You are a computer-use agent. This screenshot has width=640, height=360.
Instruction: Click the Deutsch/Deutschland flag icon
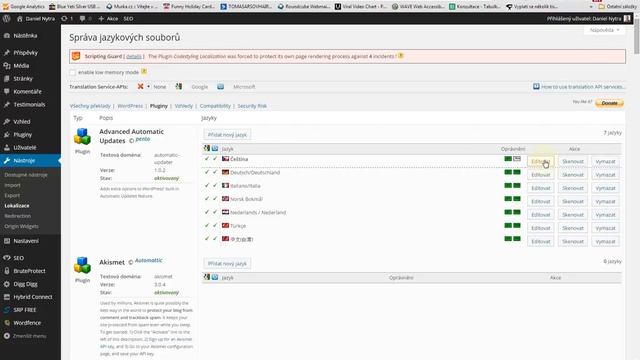(x=225, y=172)
